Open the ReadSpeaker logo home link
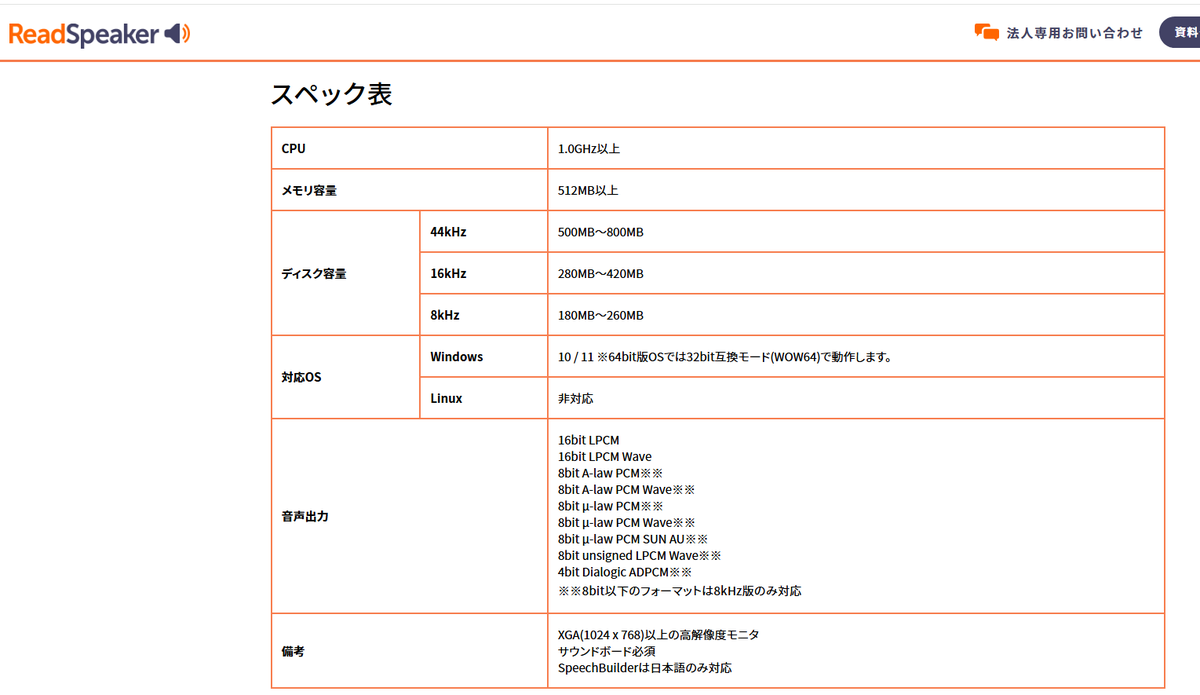Viewport: 1200px width, 695px height. 99,34
